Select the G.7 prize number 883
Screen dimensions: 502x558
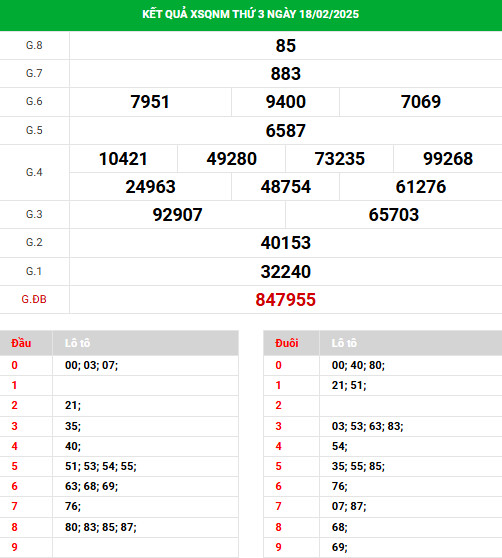click(x=286, y=74)
